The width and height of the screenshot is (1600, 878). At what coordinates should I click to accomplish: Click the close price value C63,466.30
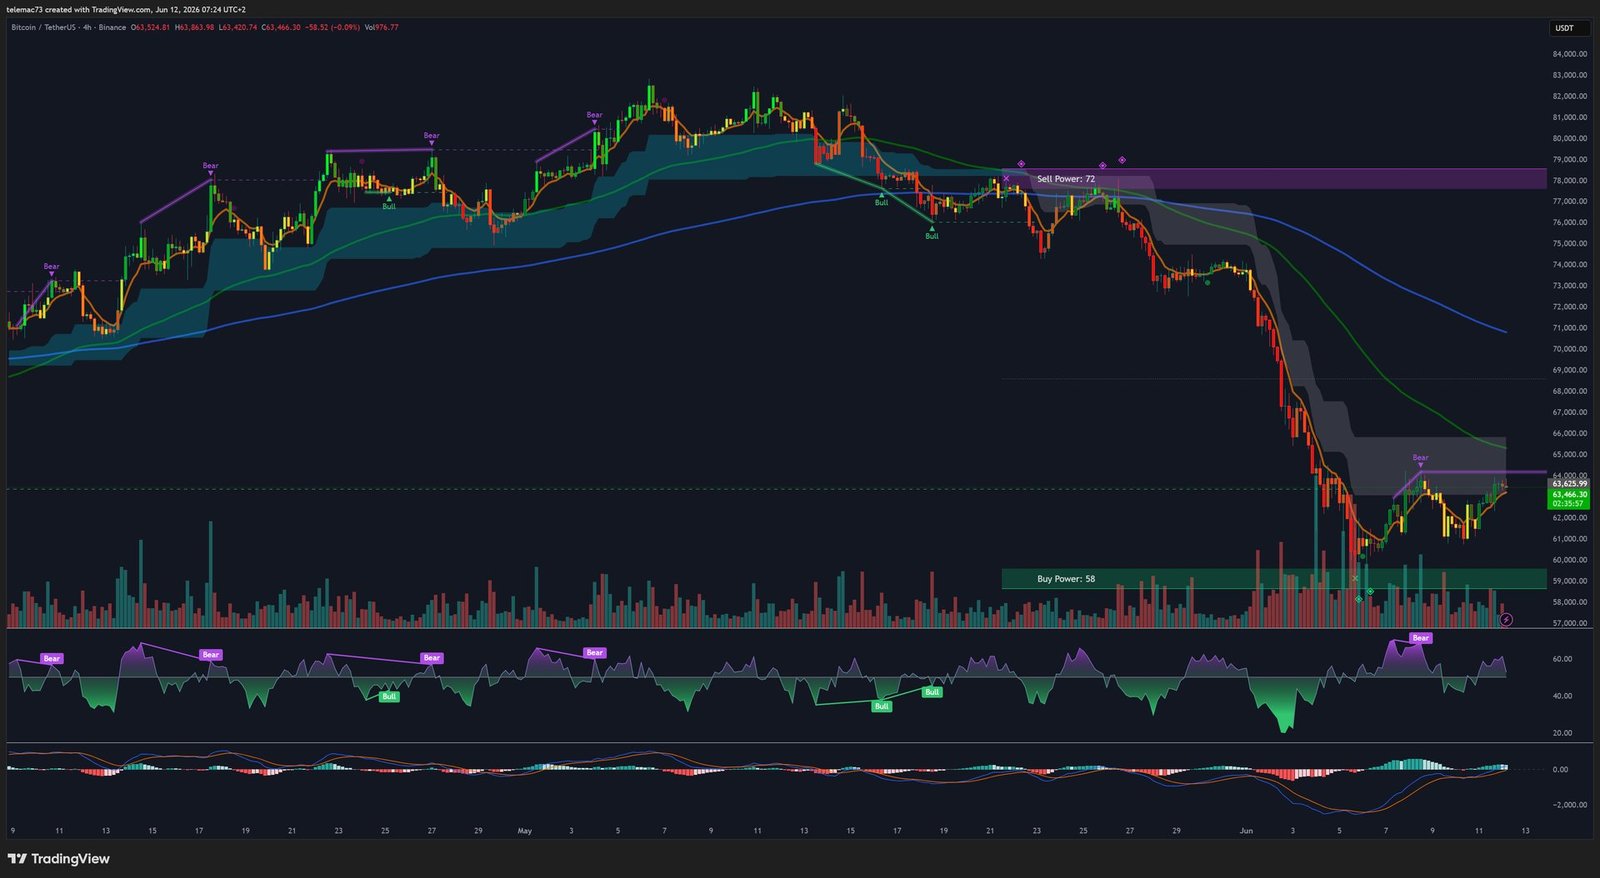click(282, 28)
